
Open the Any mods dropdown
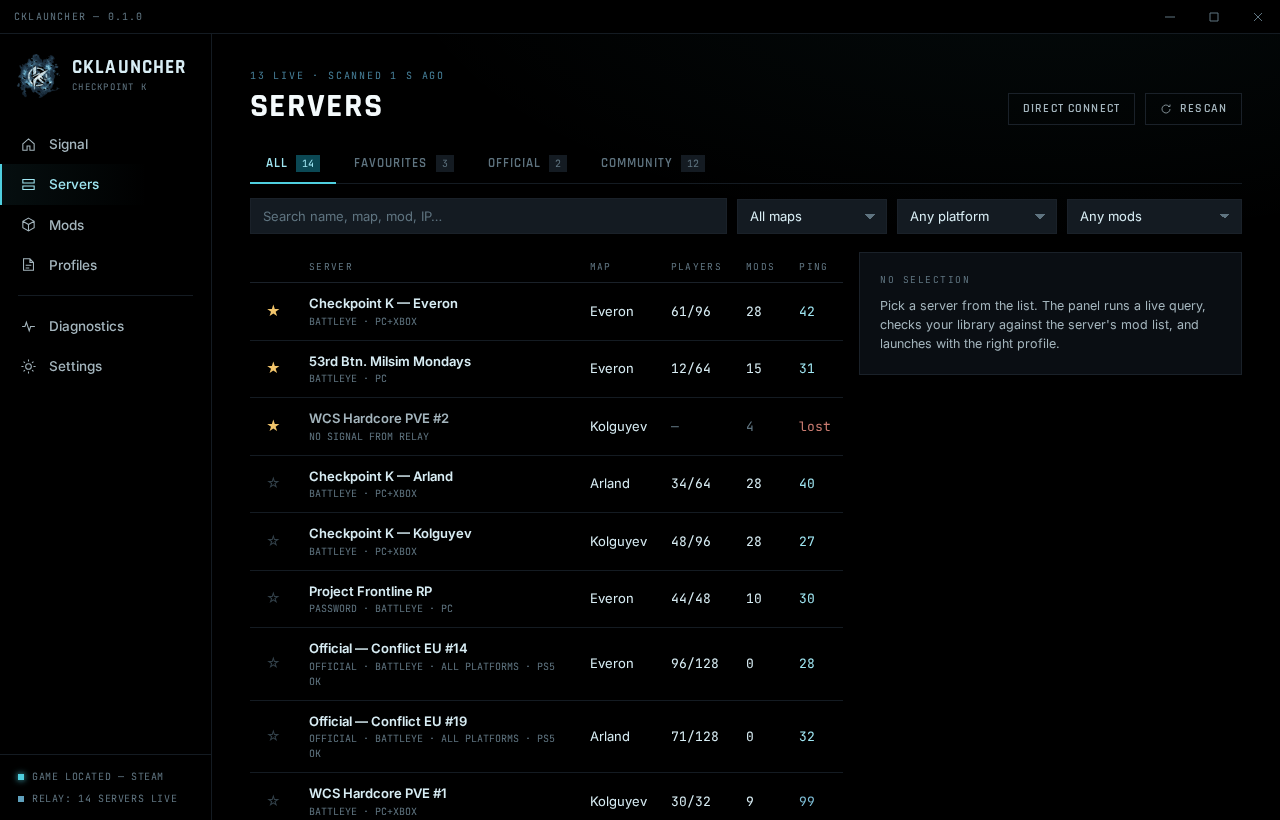[1154, 216]
